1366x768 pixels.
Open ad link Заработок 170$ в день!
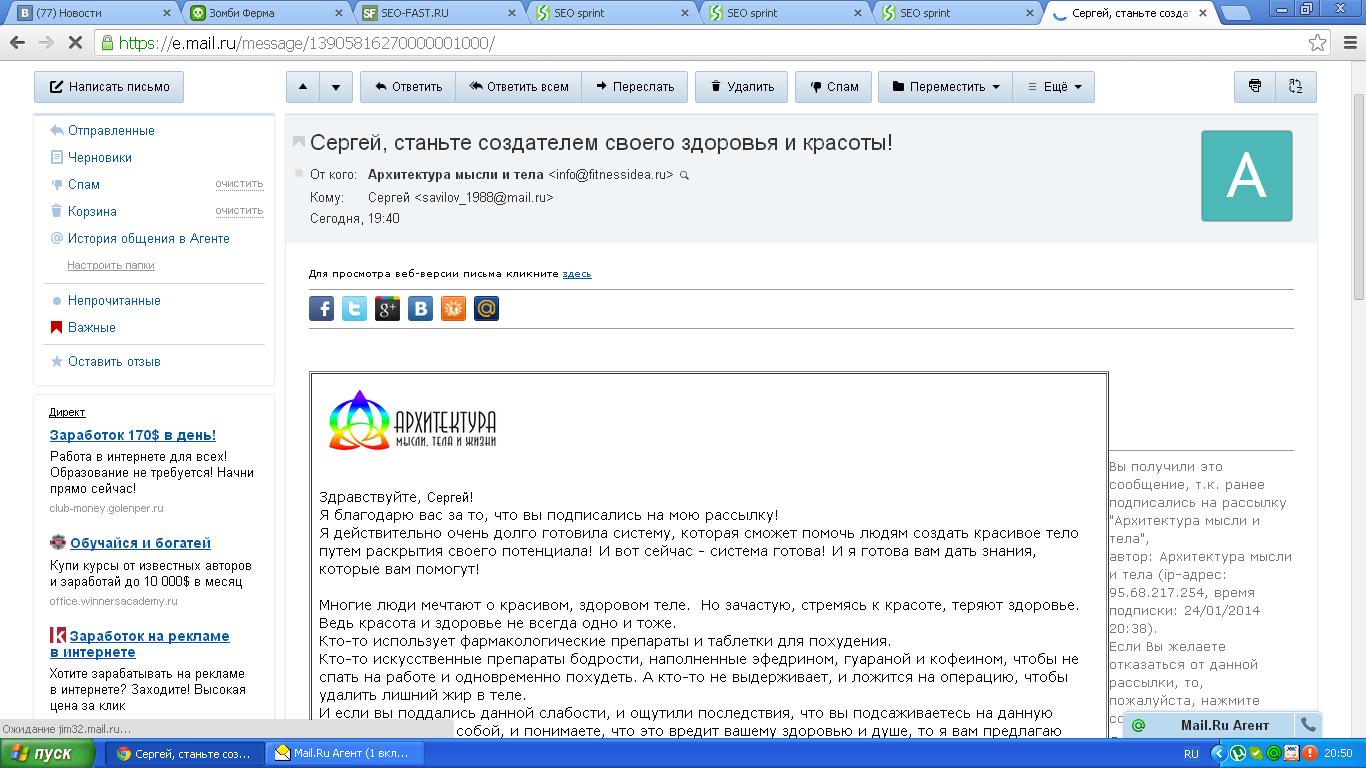pos(133,435)
